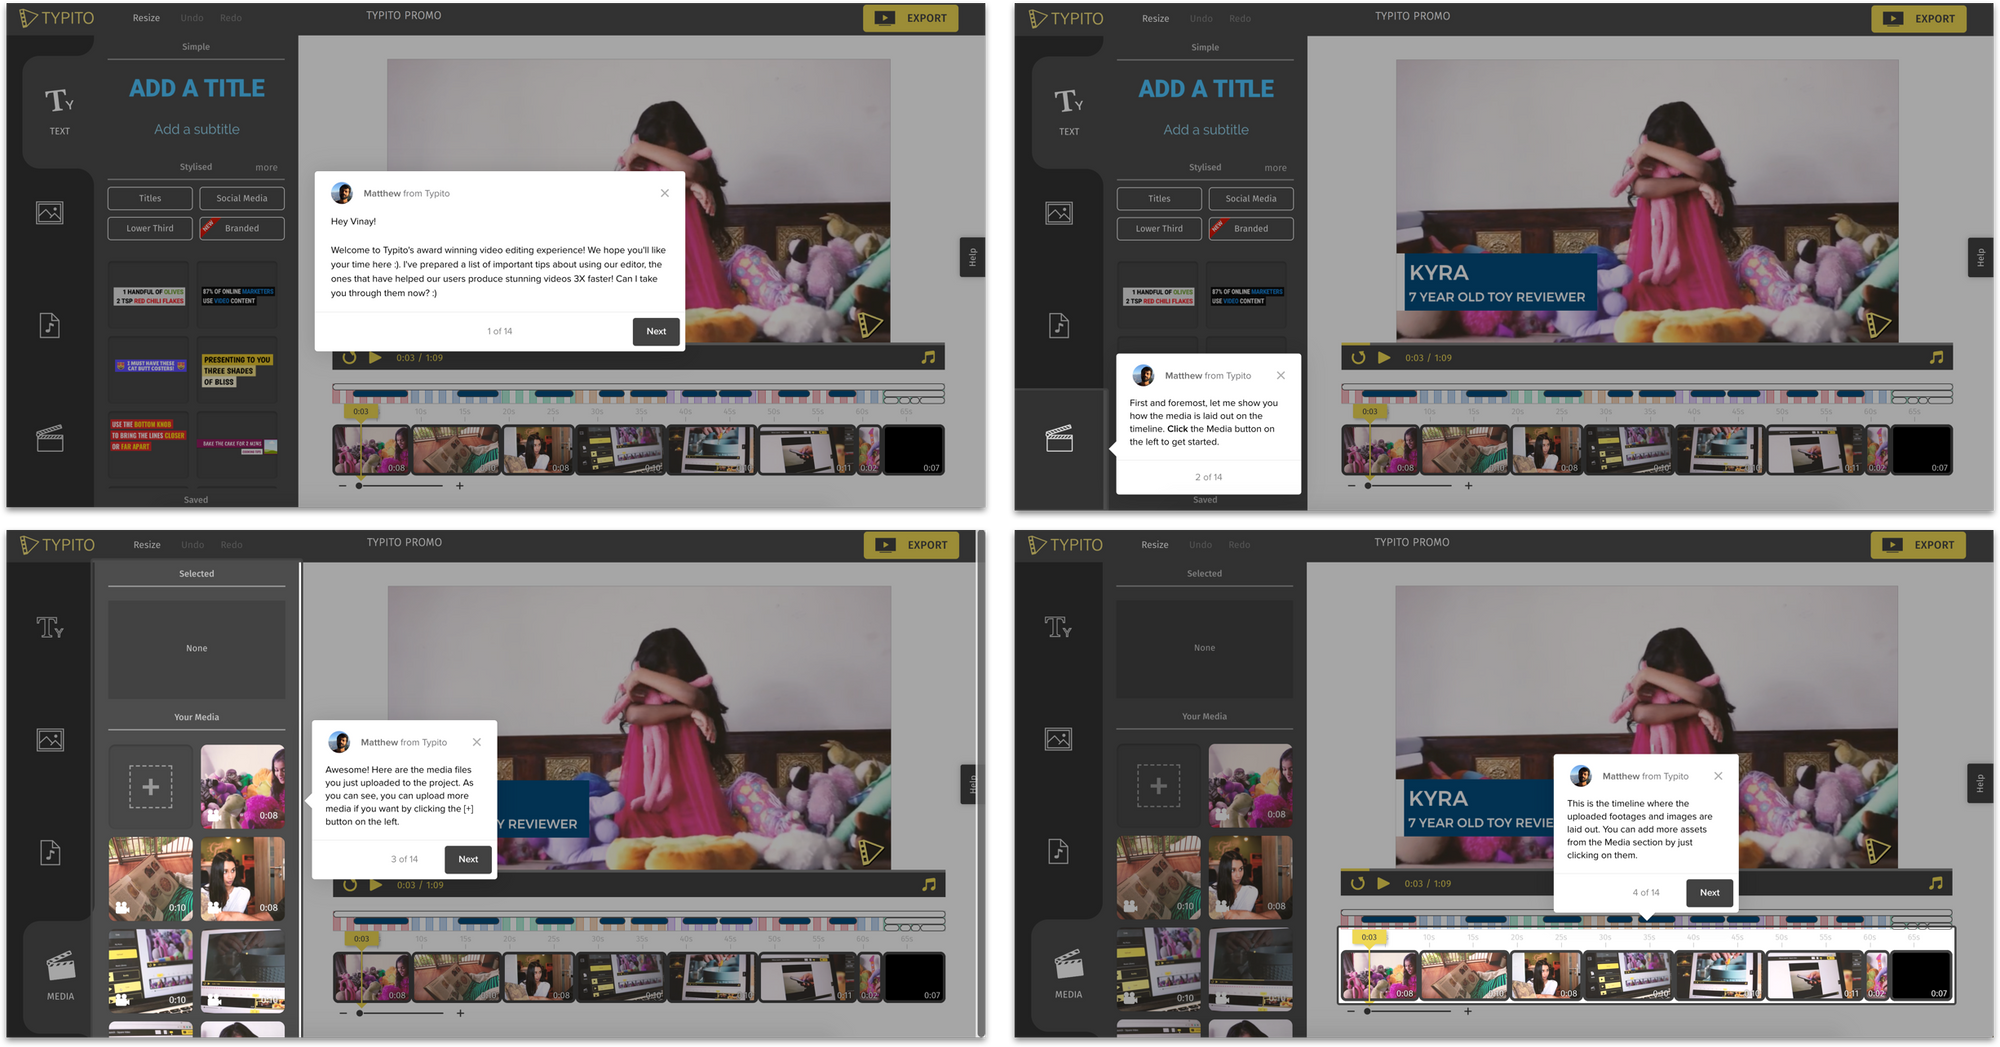
Task: Select the KYRA title overlay in the '2 of 14' preview
Action: 1498,283
